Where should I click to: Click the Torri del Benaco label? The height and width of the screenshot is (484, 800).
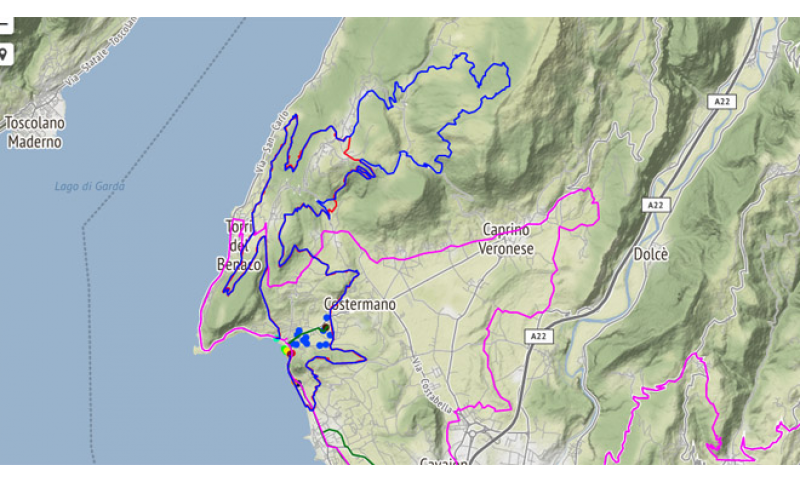tap(239, 245)
